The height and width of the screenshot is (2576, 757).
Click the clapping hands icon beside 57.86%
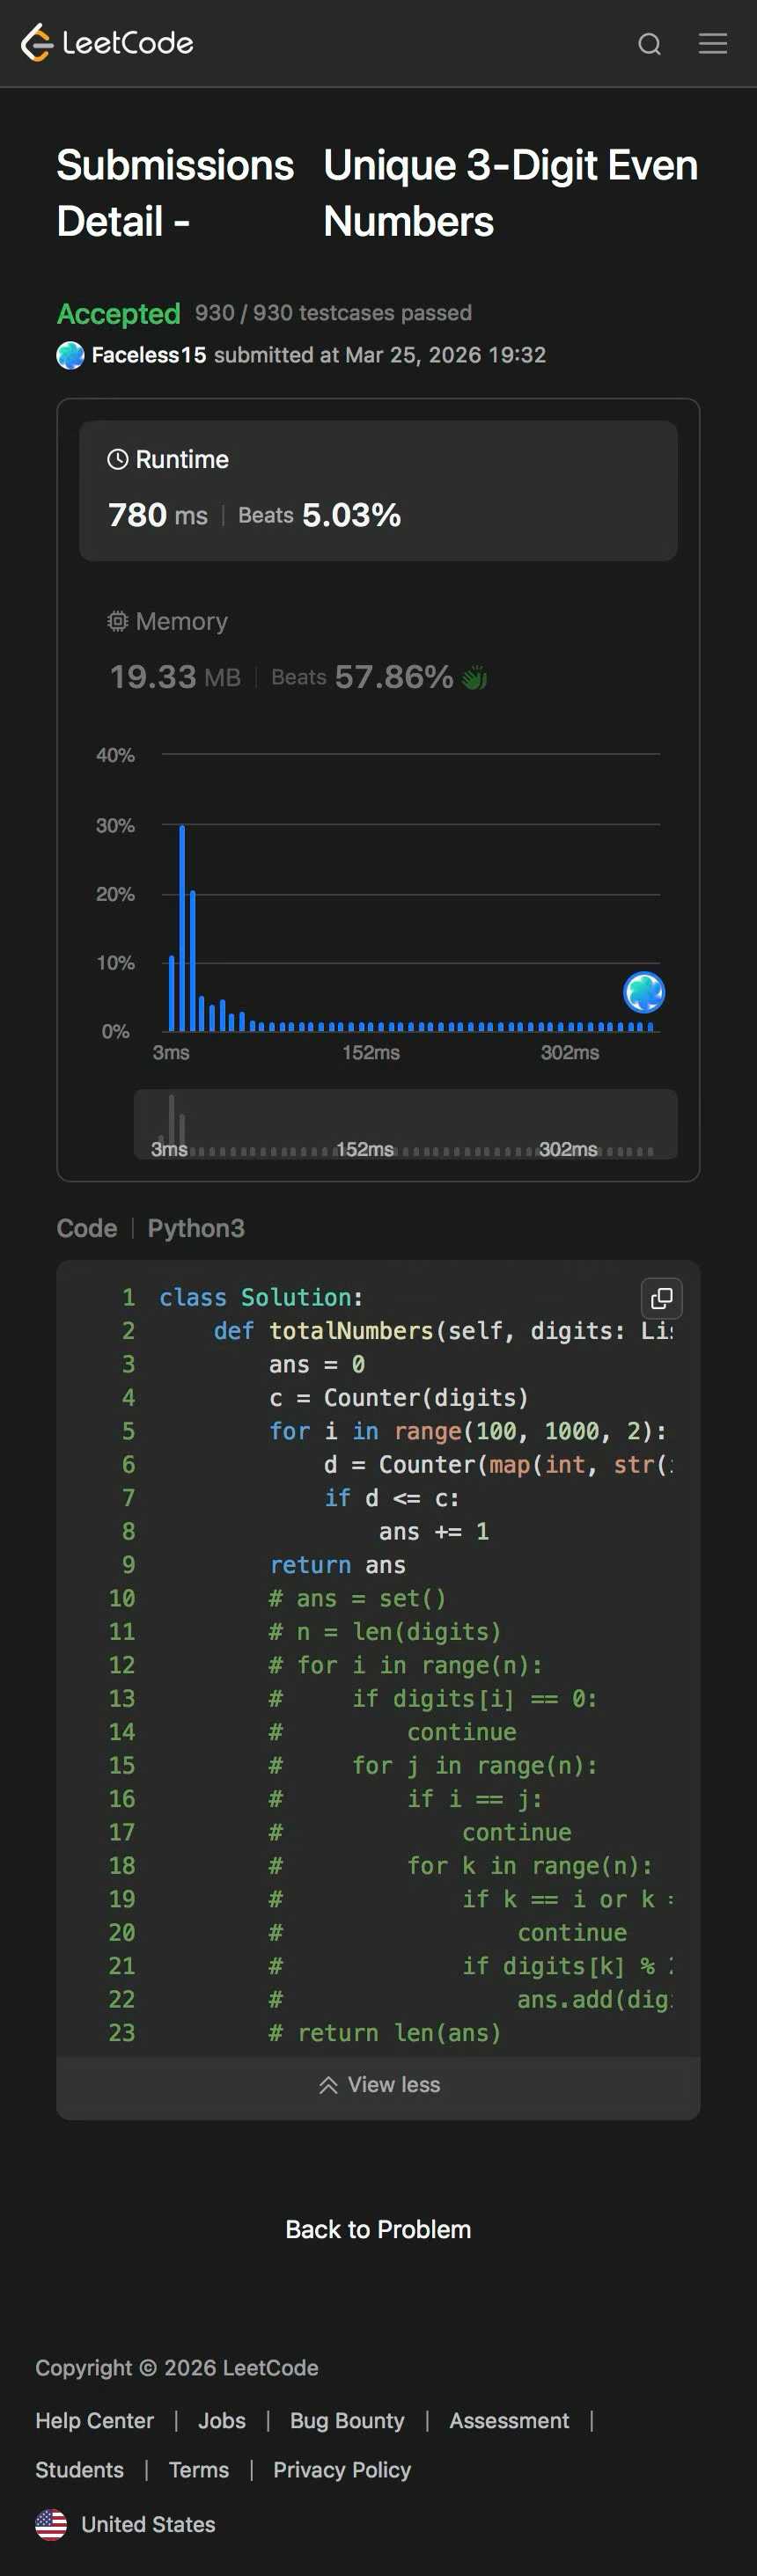pyautogui.click(x=474, y=678)
